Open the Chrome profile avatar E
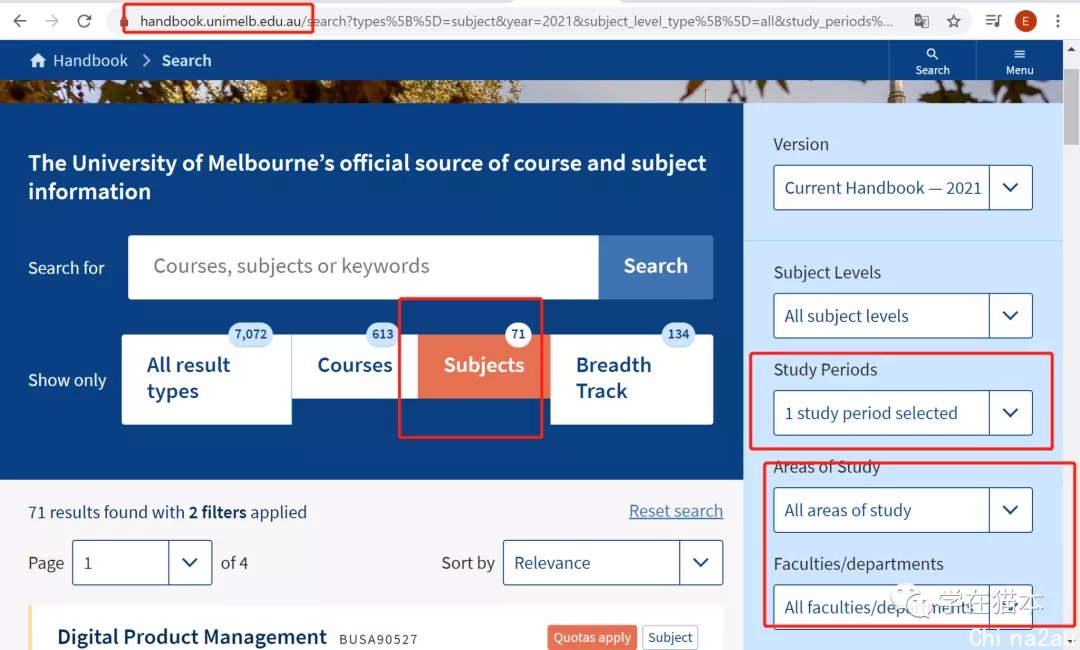 (x=1026, y=21)
